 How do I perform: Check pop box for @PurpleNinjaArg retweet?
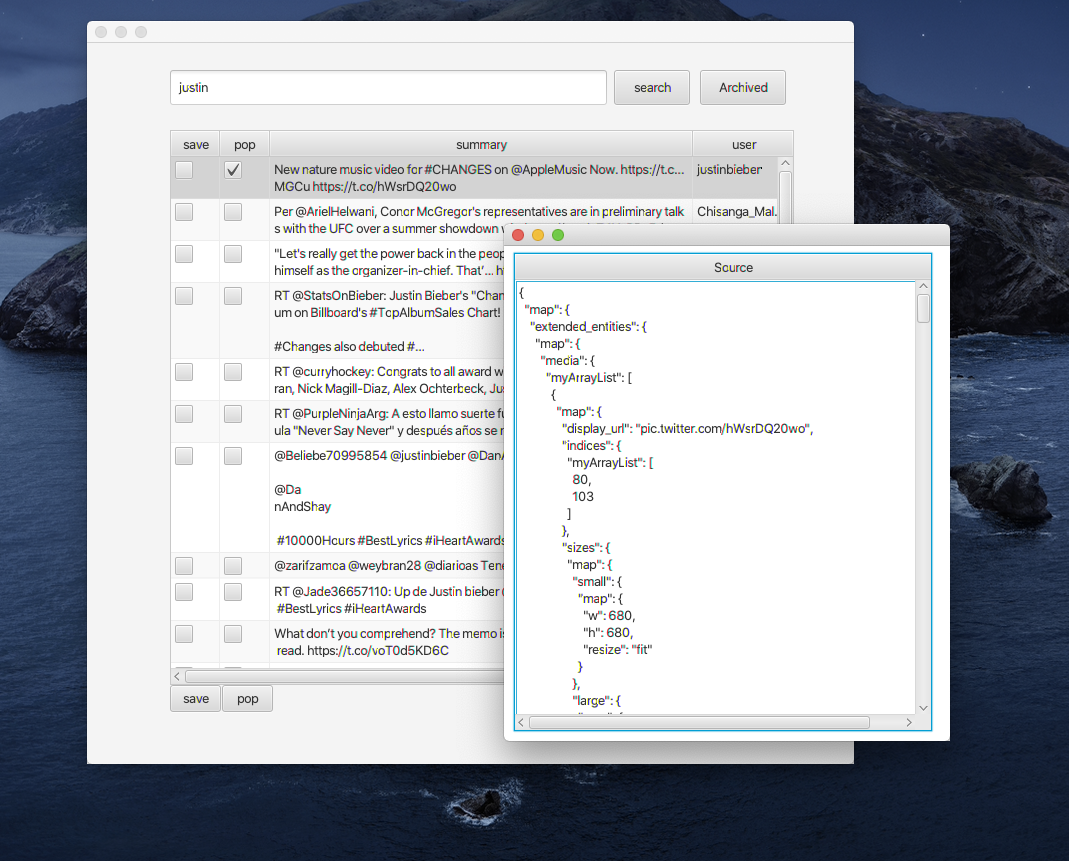233,414
